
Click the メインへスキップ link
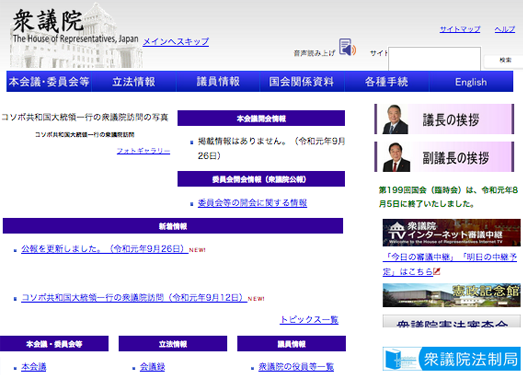pyautogui.click(x=176, y=41)
